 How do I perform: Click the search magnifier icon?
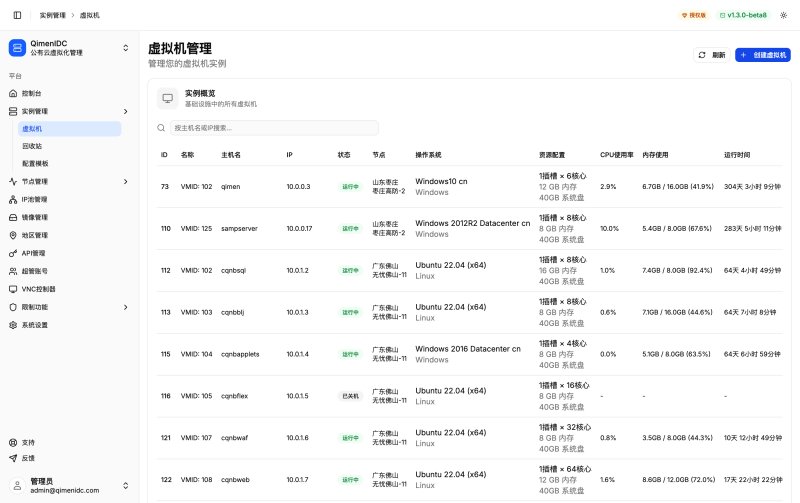(x=161, y=128)
